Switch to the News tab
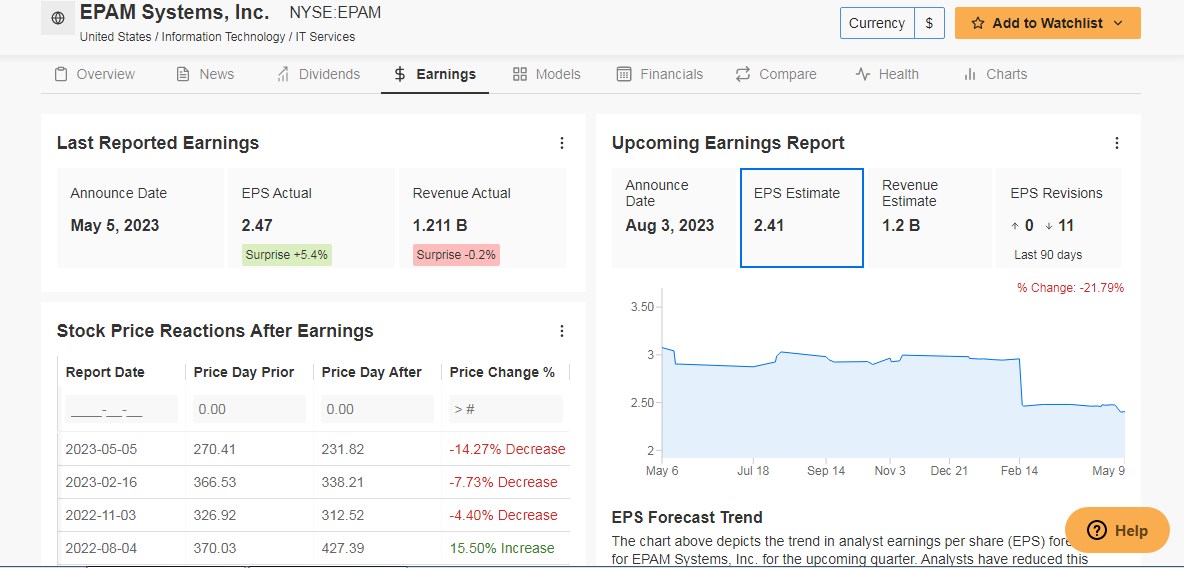1184x568 pixels. [x=205, y=74]
